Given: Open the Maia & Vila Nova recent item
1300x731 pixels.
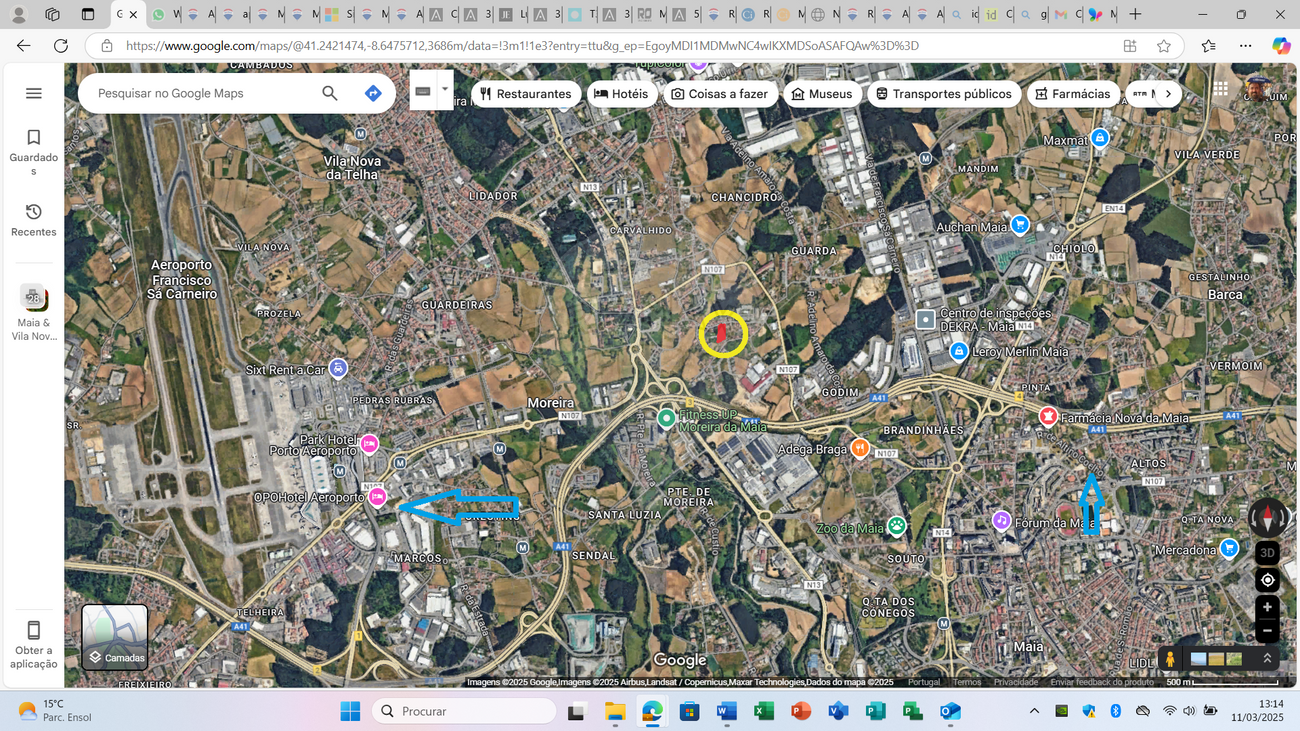Looking at the screenshot, I should [x=34, y=312].
